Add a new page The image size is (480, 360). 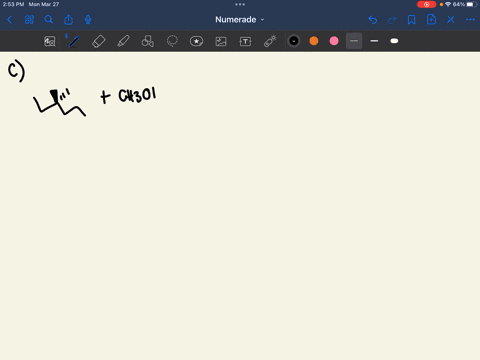(x=431, y=20)
